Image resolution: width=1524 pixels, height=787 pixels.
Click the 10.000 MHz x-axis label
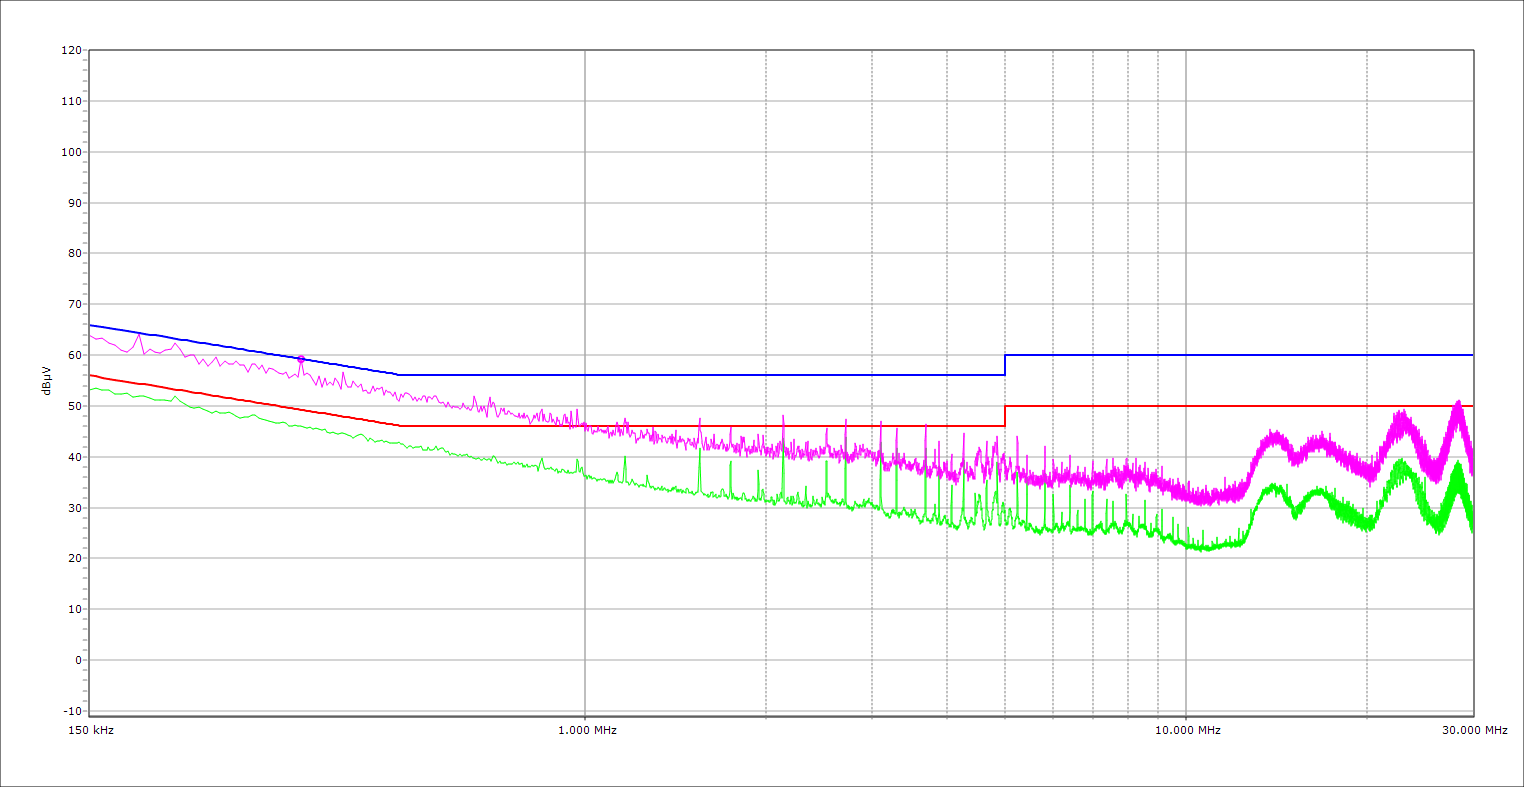1188,730
